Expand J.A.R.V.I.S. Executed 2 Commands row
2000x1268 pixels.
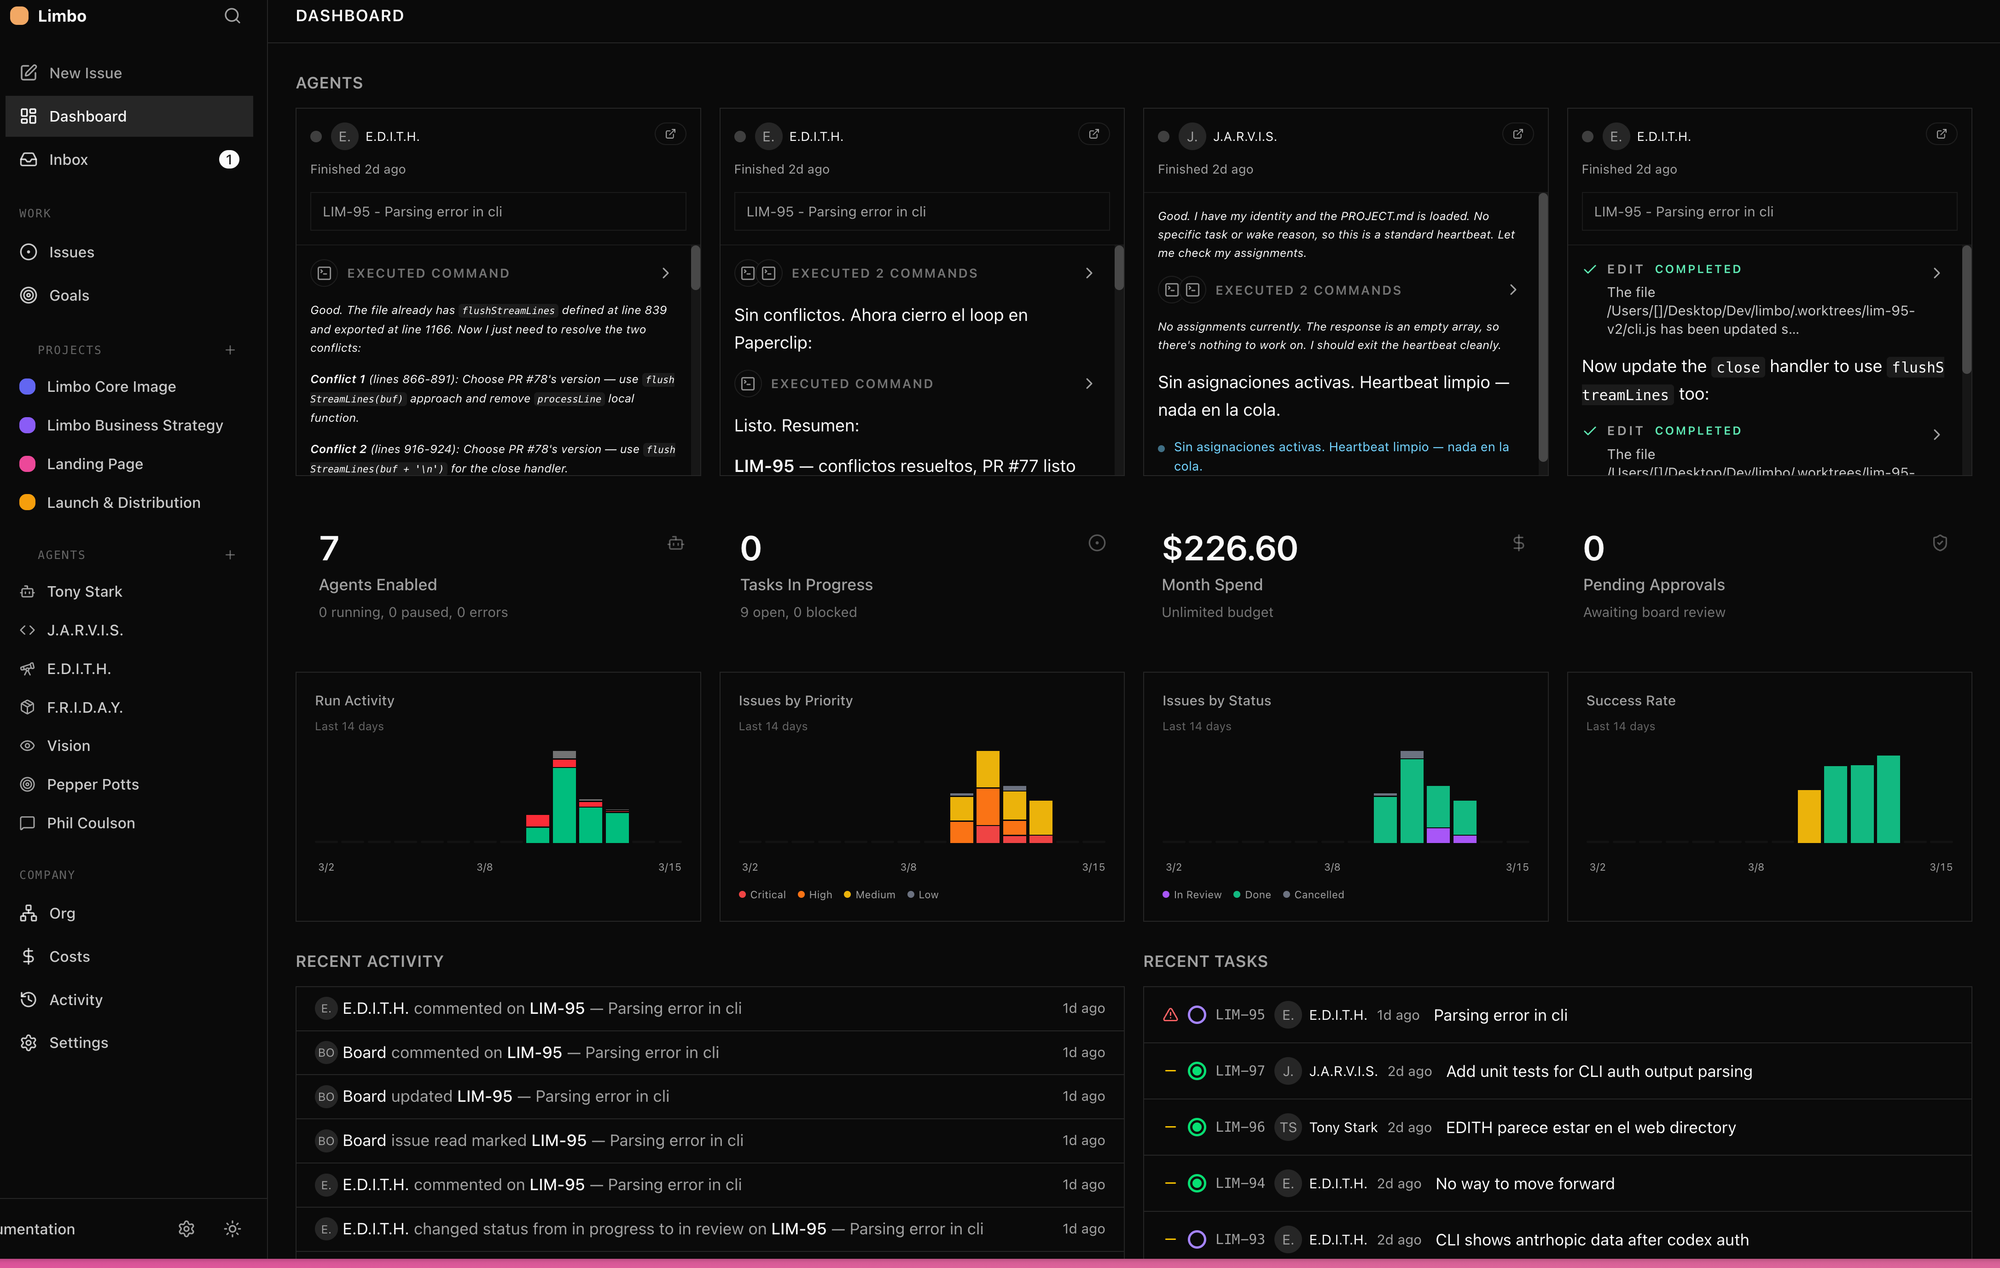(1512, 290)
